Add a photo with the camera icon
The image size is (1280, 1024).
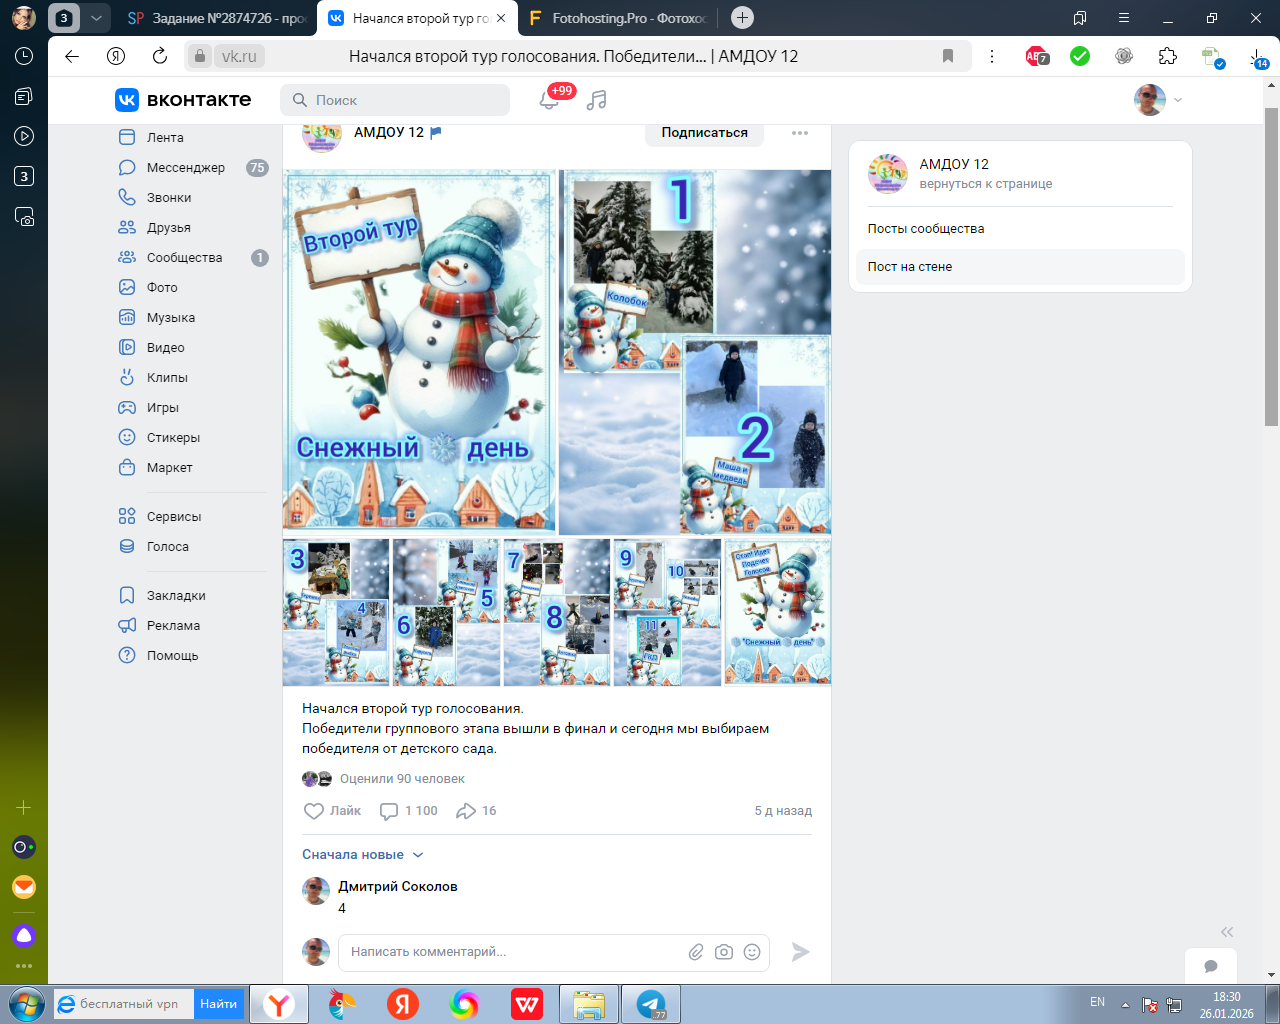click(x=724, y=952)
